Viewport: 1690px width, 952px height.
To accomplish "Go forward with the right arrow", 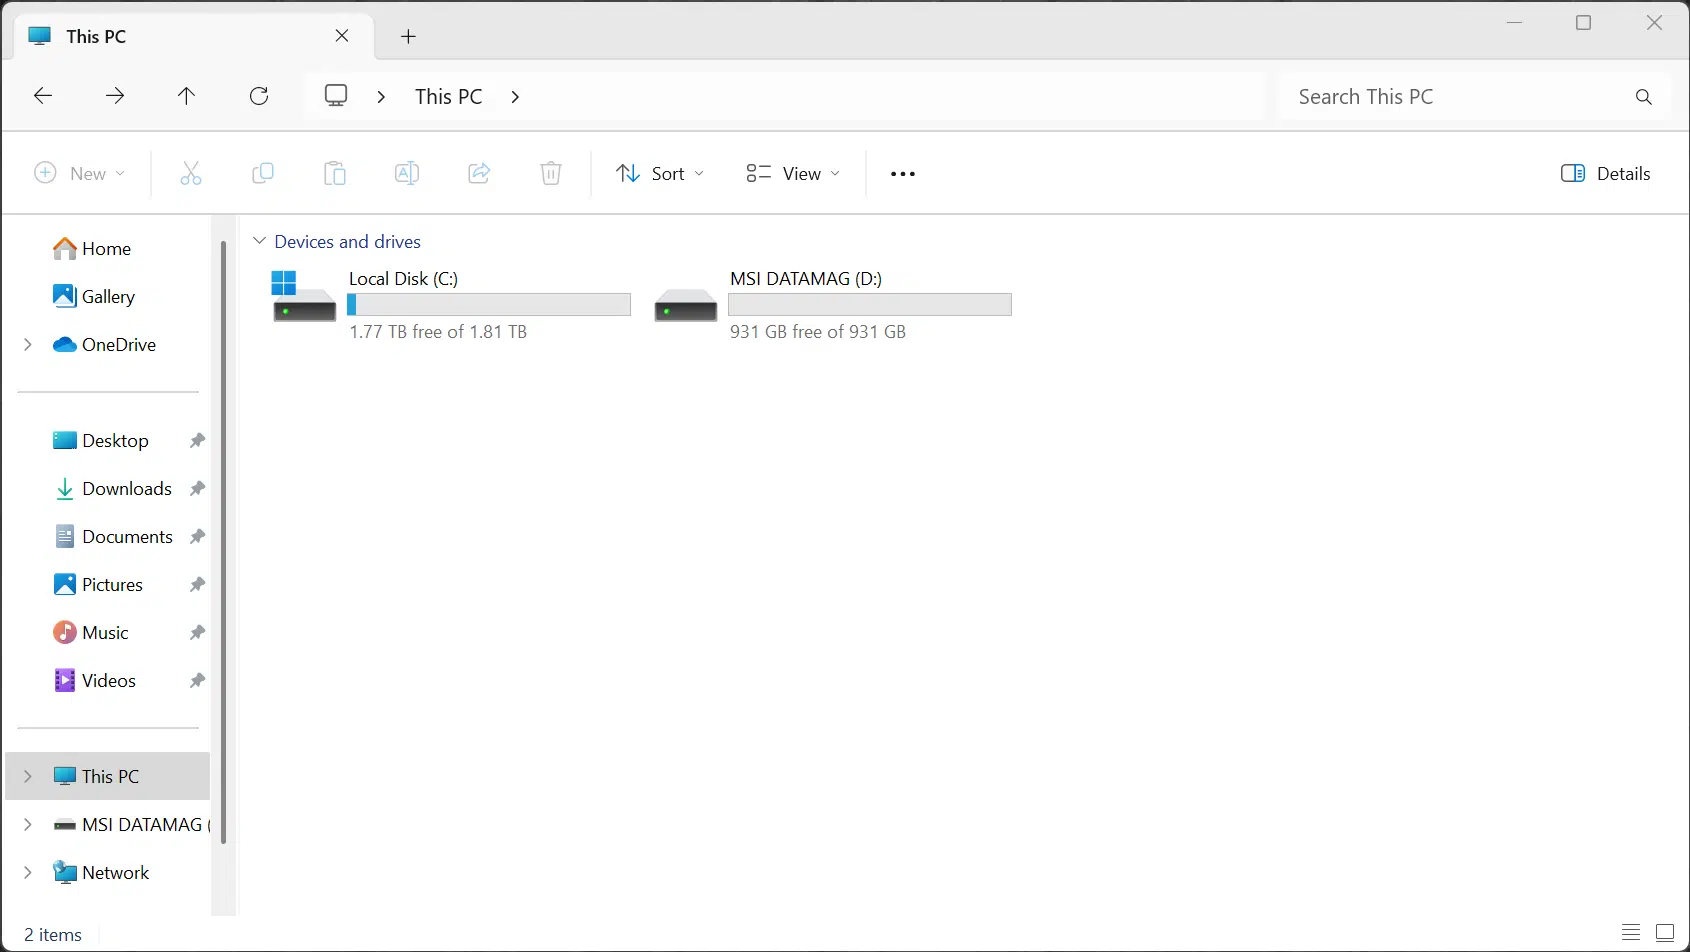I will point(115,96).
